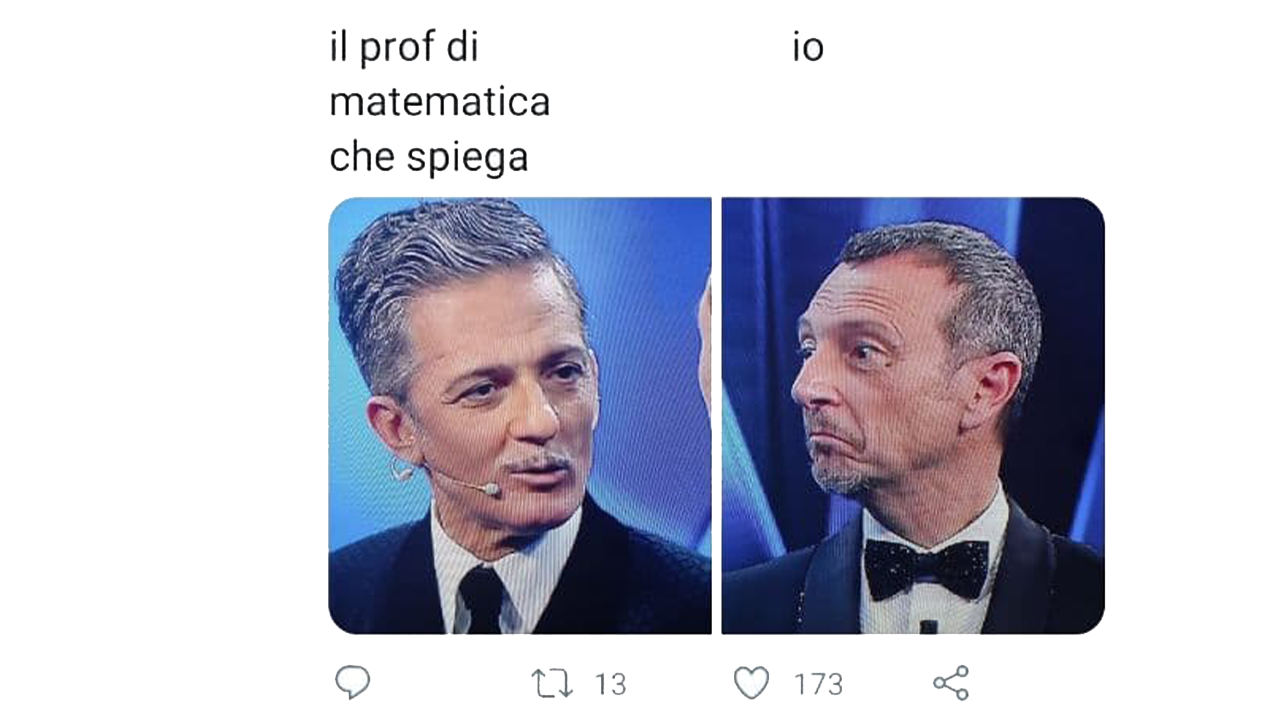Click the text 'che spiega'
The image size is (1280, 720).
(x=429, y=158)
